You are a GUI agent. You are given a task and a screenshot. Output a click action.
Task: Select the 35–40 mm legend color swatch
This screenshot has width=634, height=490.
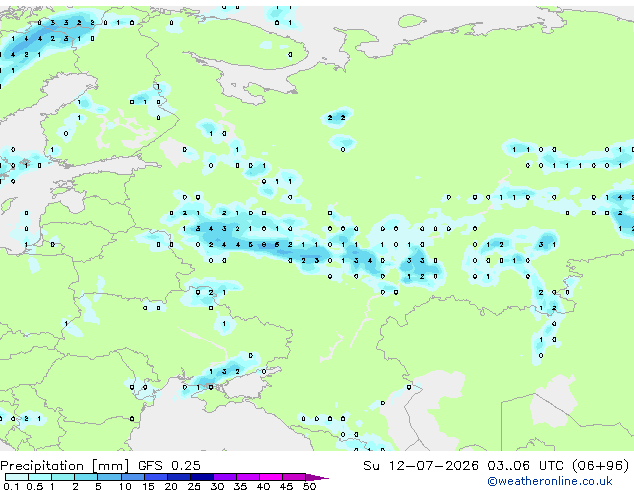pyautogui.click(x=248, y=477)
